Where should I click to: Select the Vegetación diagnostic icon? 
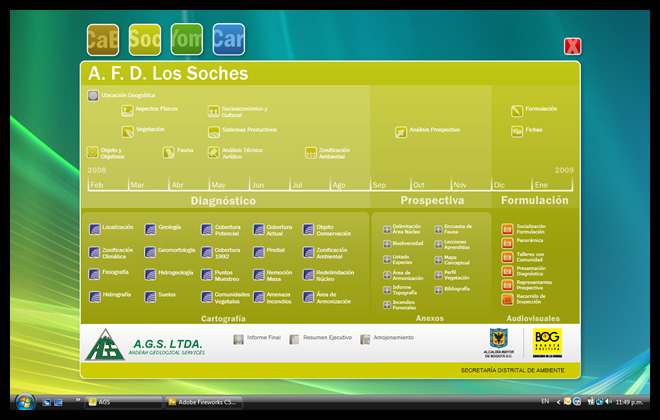127,131
